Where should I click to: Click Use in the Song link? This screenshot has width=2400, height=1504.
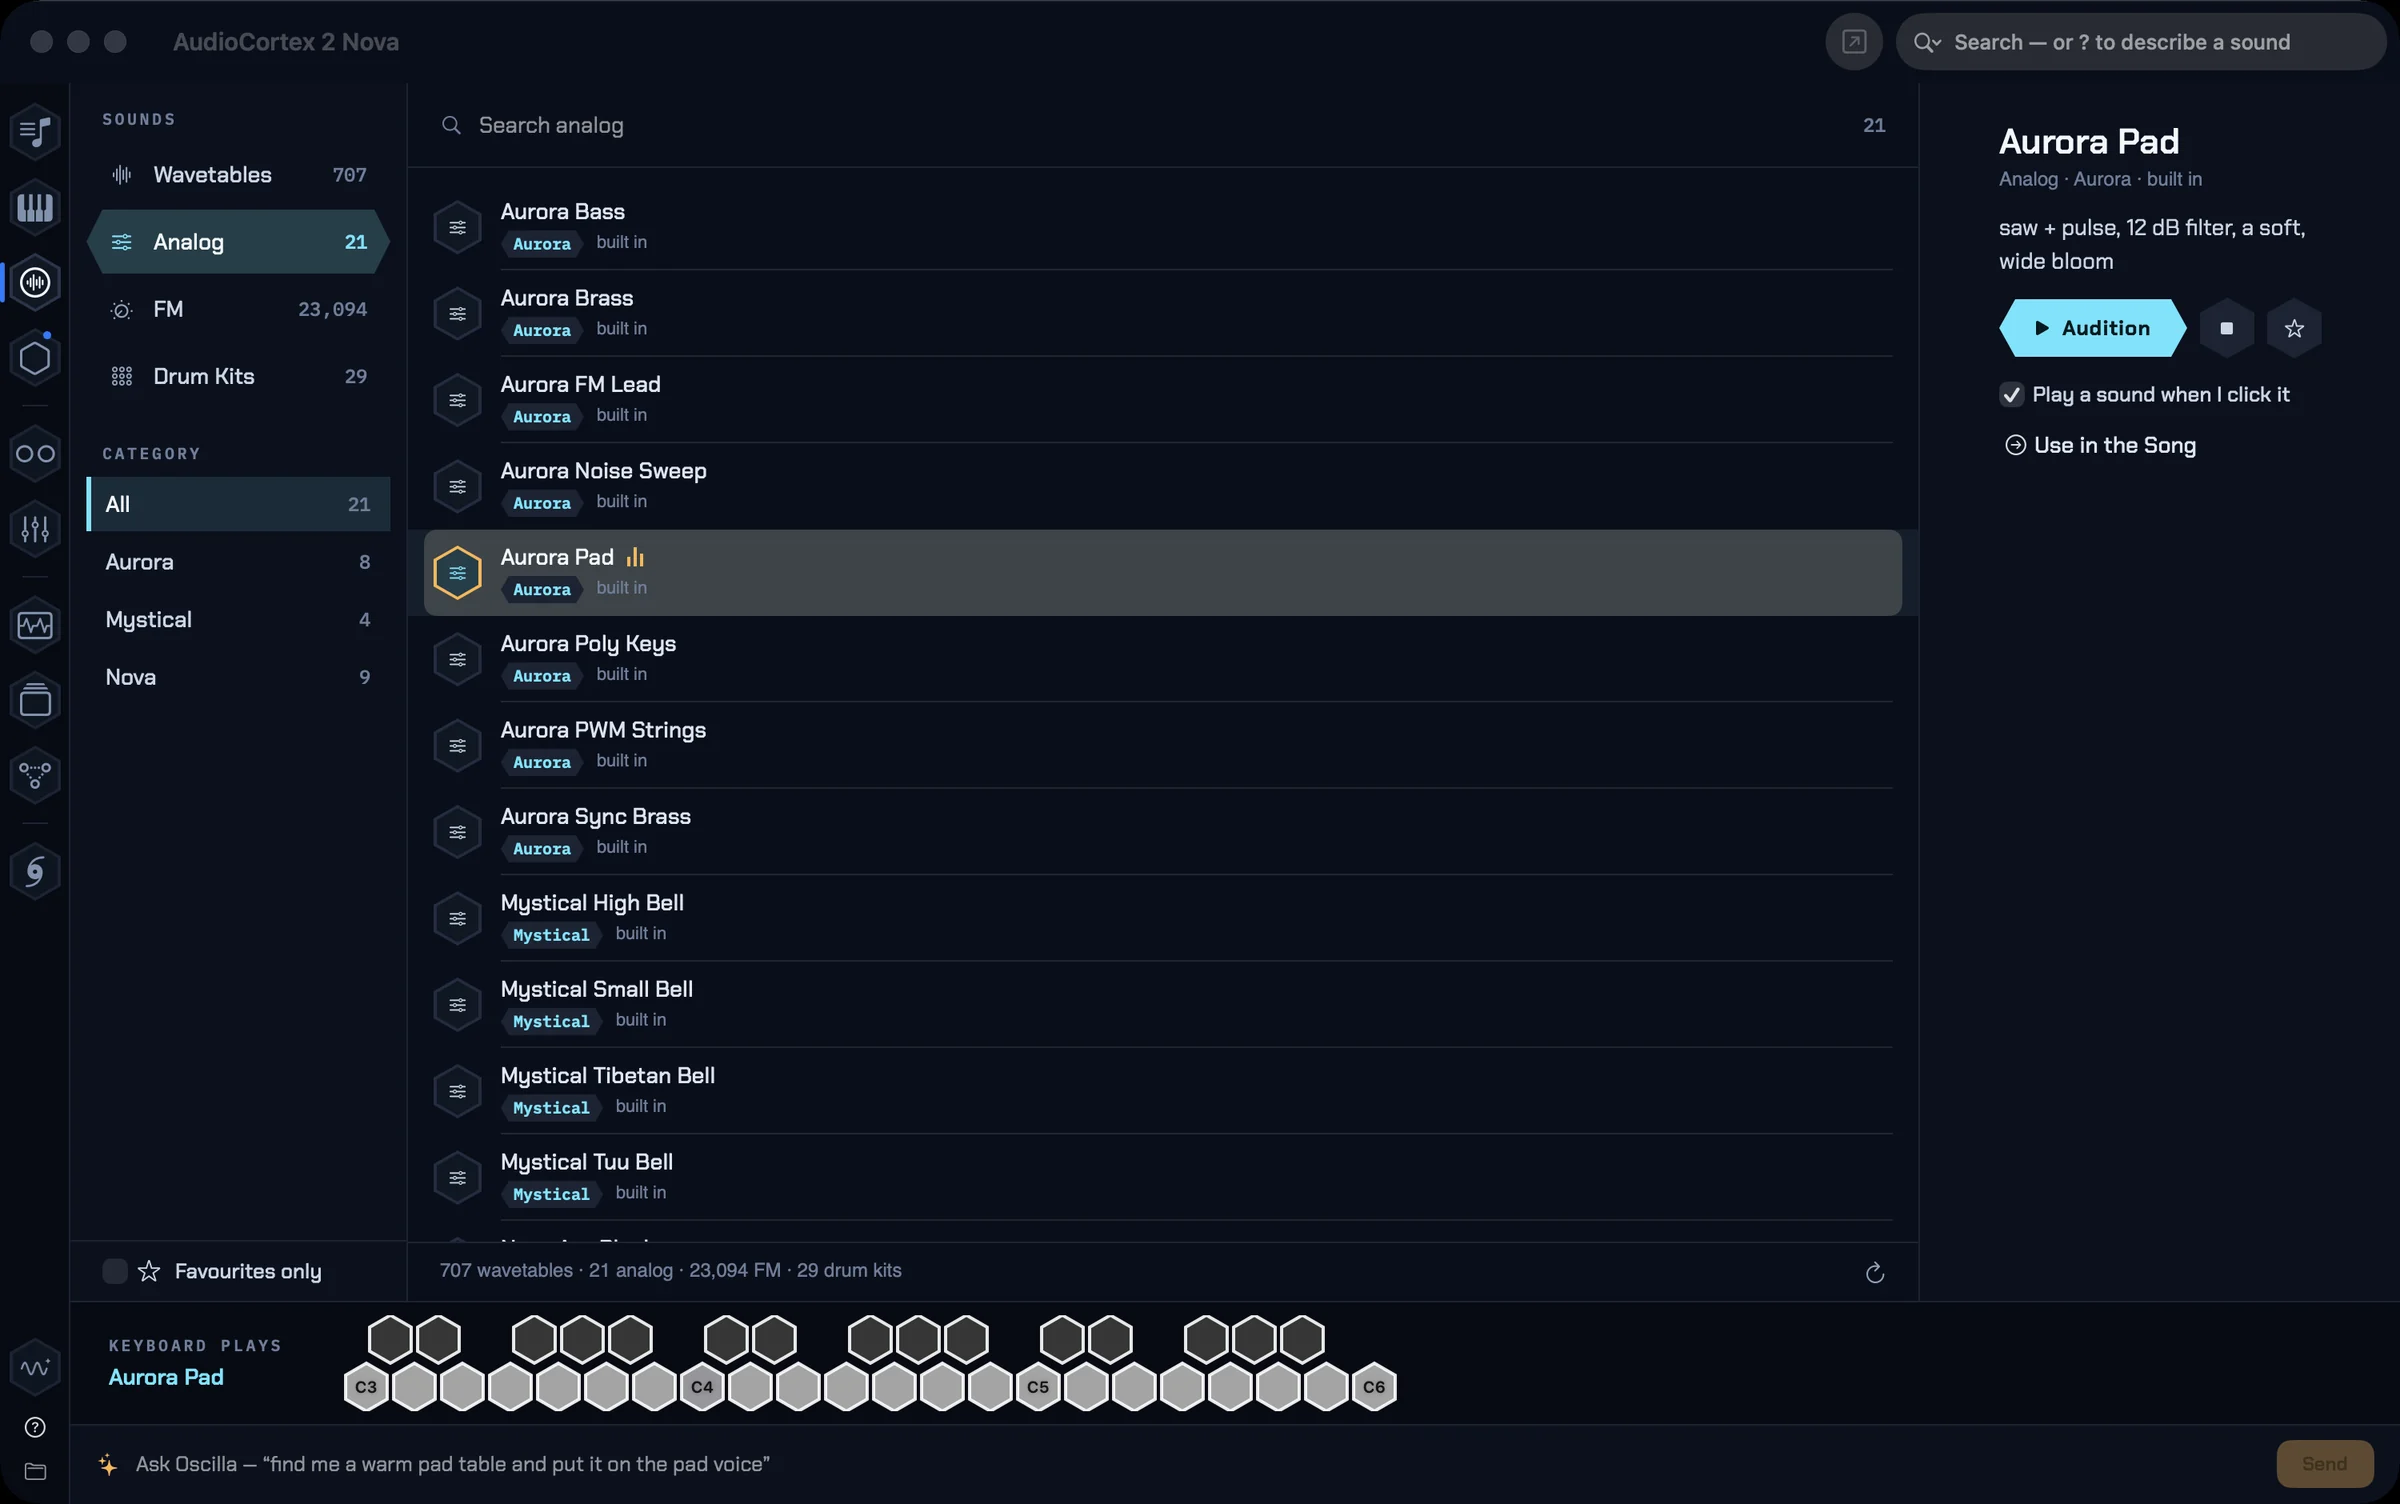tap(2100, 446)
